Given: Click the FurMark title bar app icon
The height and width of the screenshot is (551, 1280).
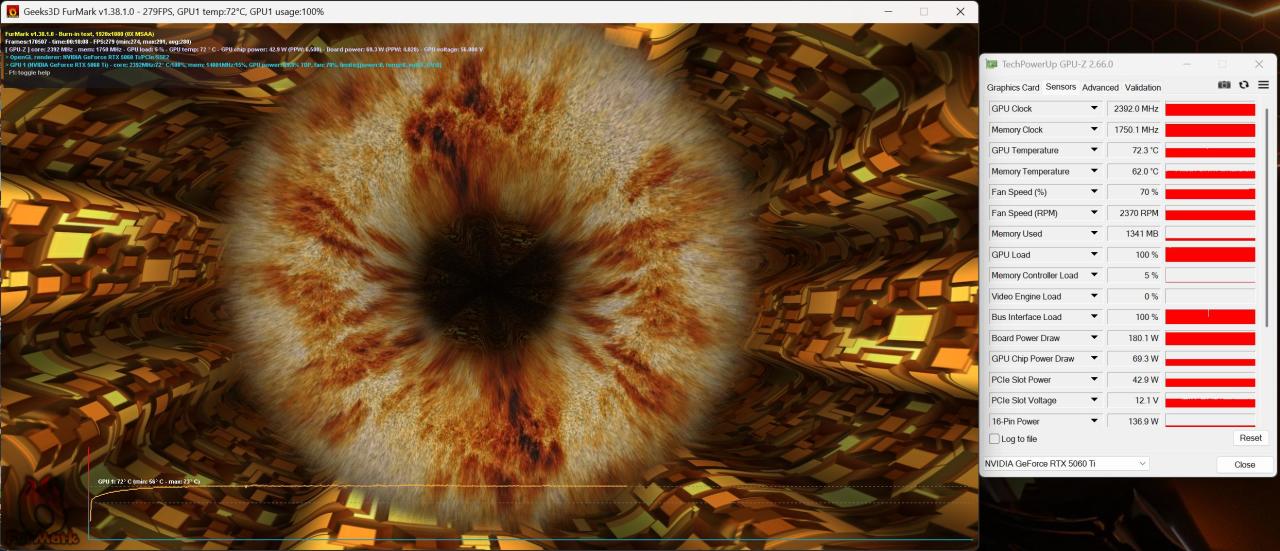Looking at the screenshot, I should click(x=13, y=12).
